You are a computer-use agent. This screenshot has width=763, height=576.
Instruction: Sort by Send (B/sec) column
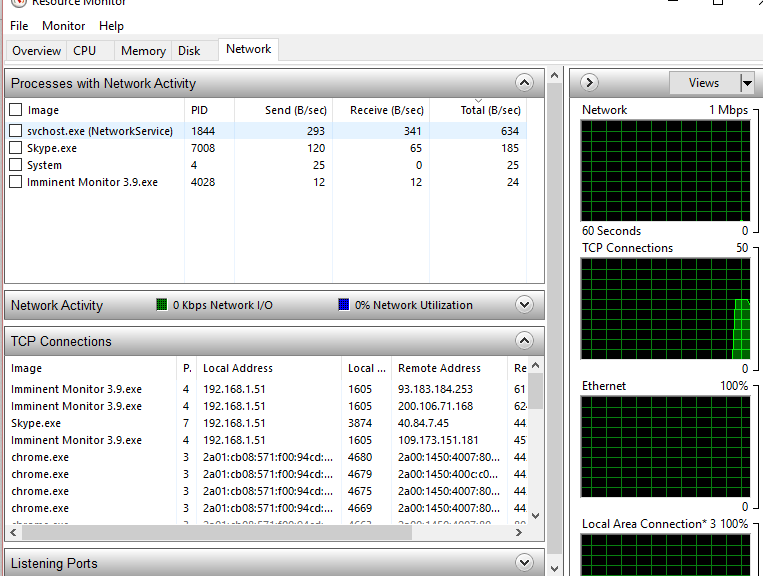pos(283,110)
